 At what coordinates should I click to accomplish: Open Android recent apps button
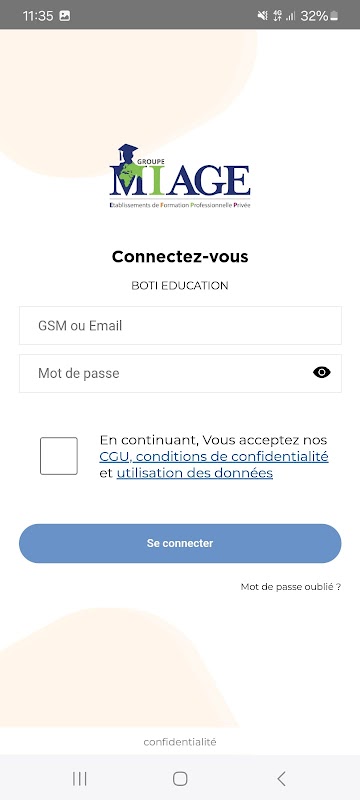point(80,779)
